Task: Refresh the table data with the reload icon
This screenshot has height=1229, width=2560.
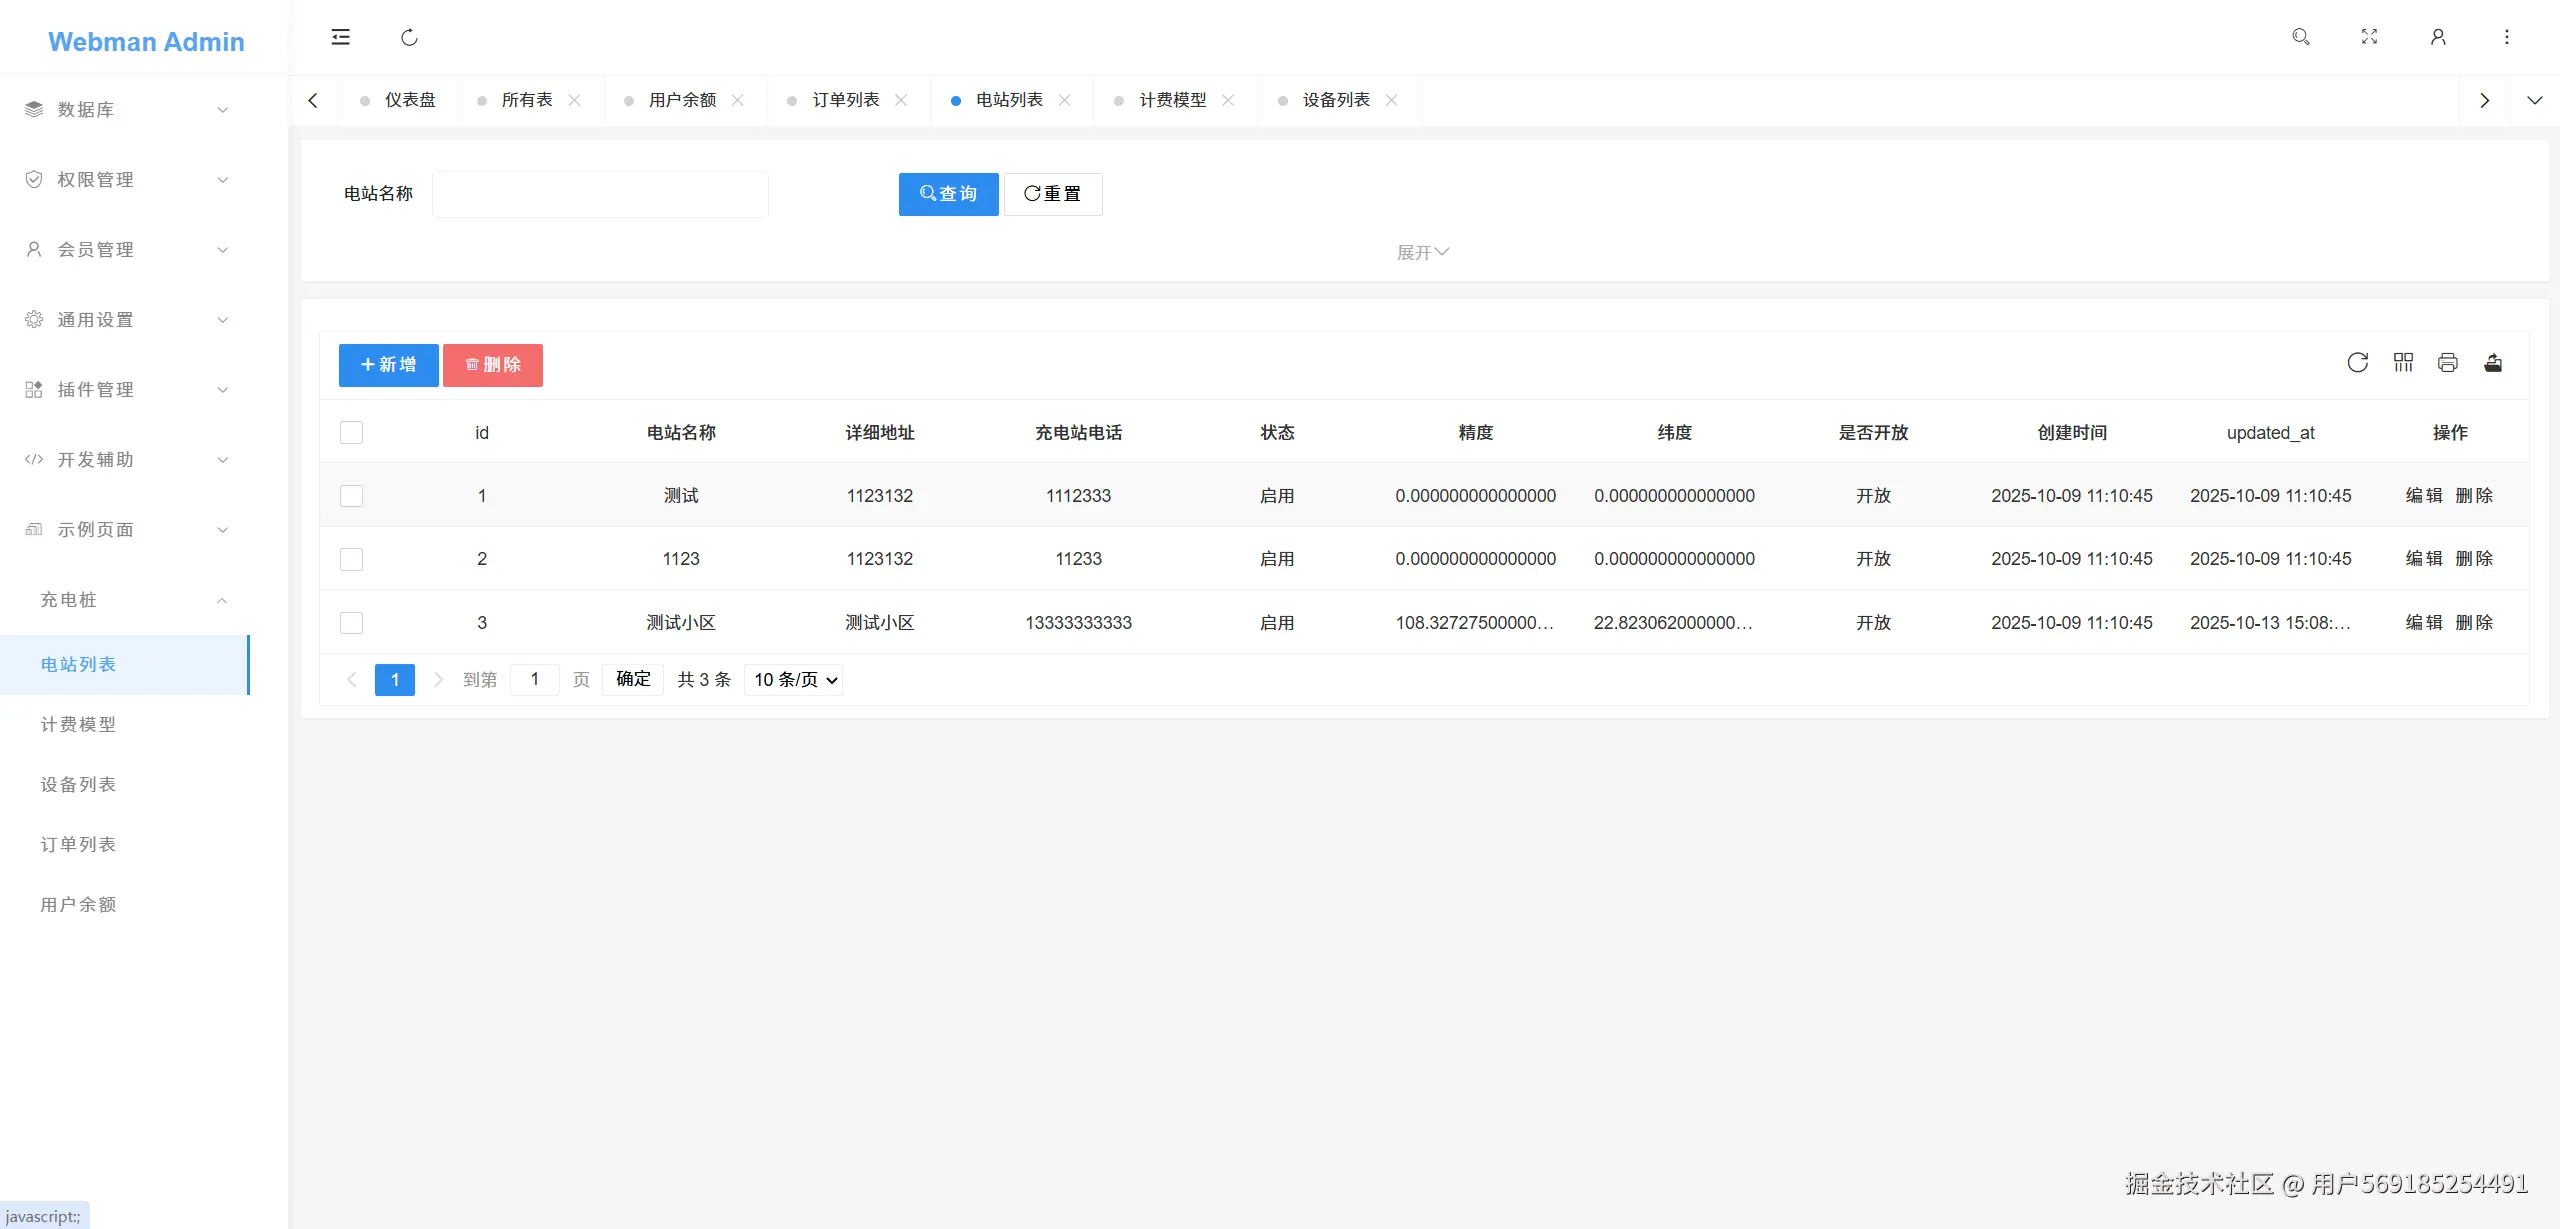Action: [2358, 362]
